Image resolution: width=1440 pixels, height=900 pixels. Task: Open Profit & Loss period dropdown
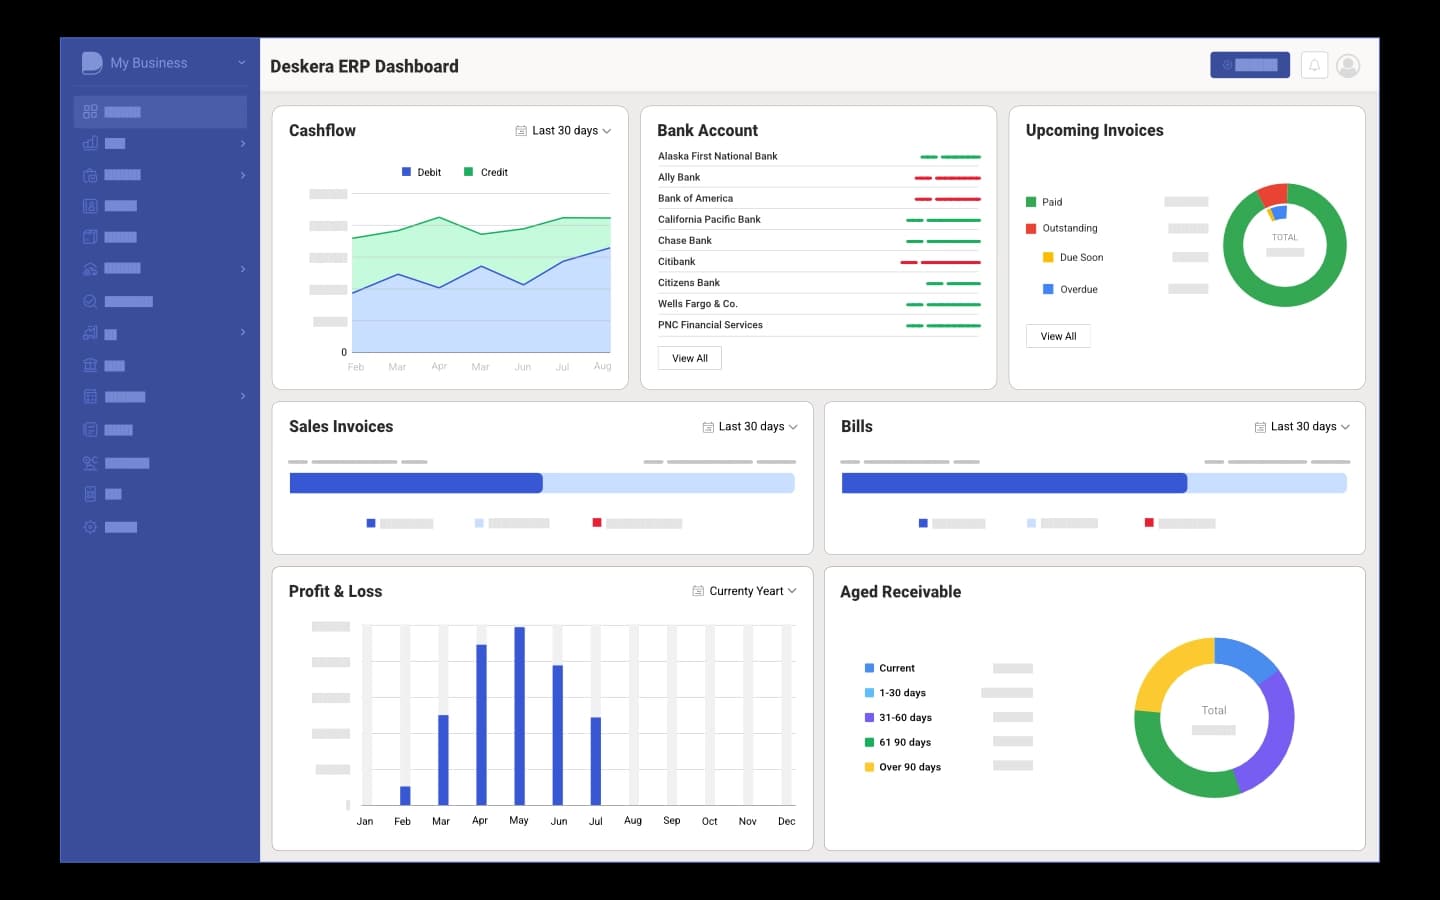(745, 591)
